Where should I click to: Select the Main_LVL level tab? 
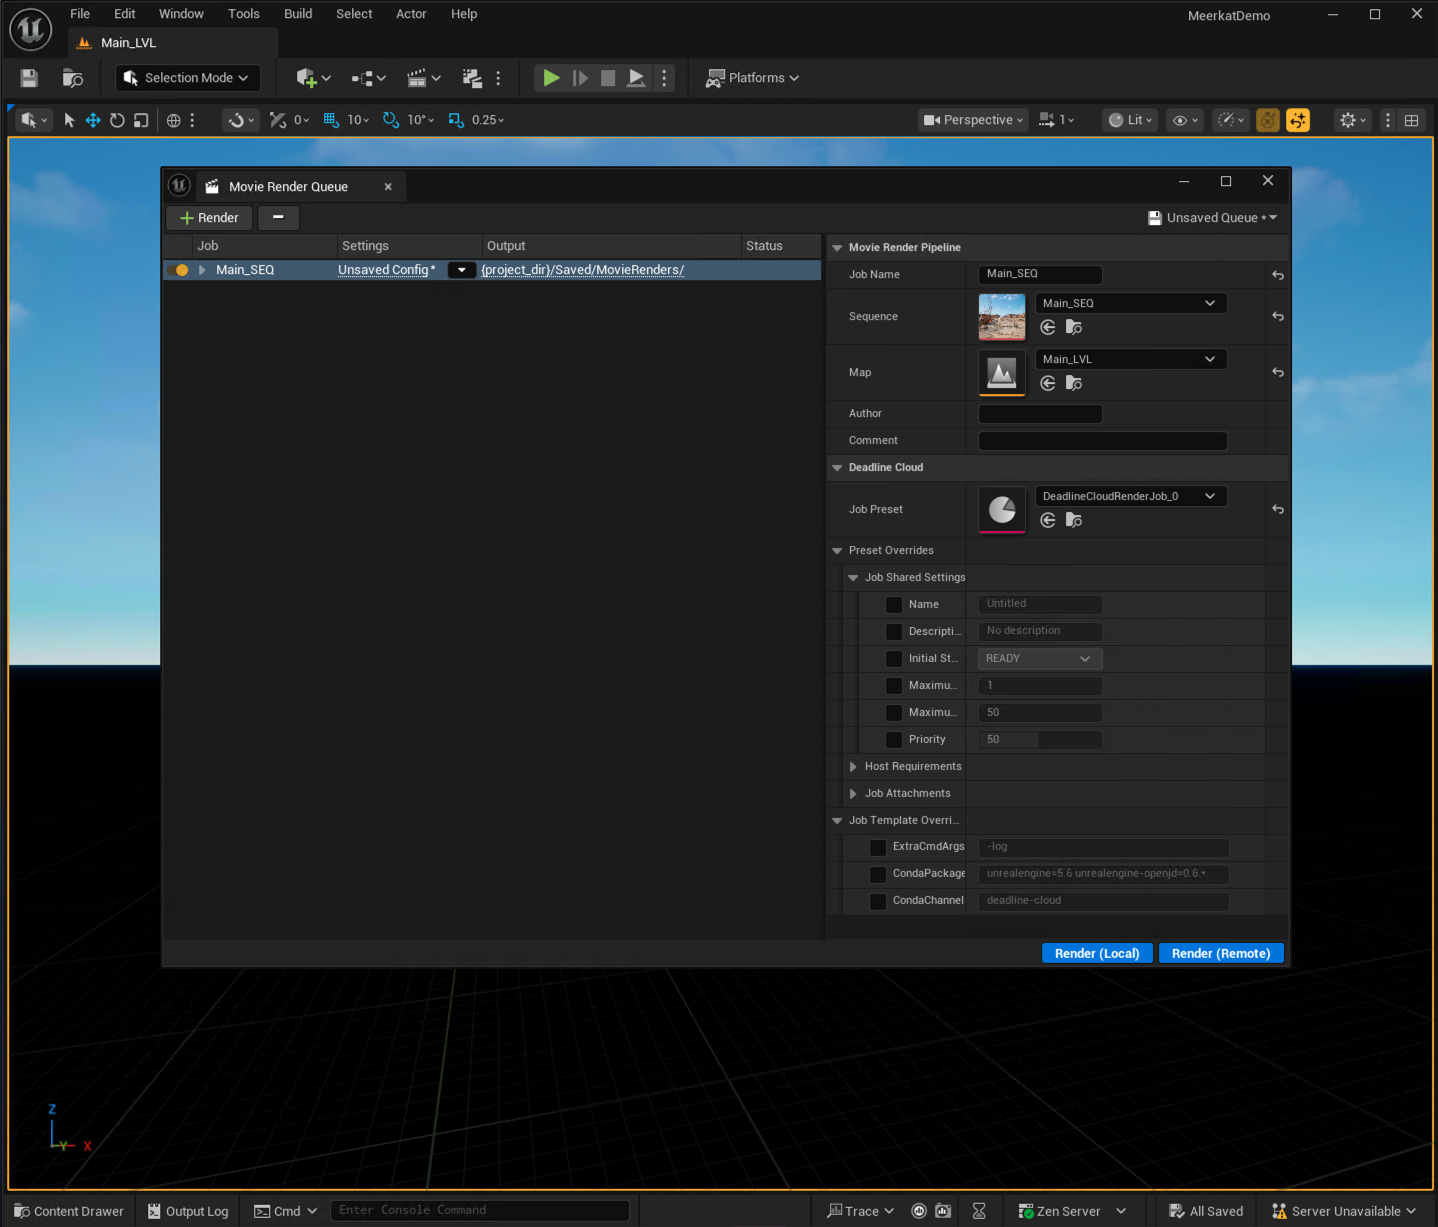pyautogui.click(x=126, y=42)
